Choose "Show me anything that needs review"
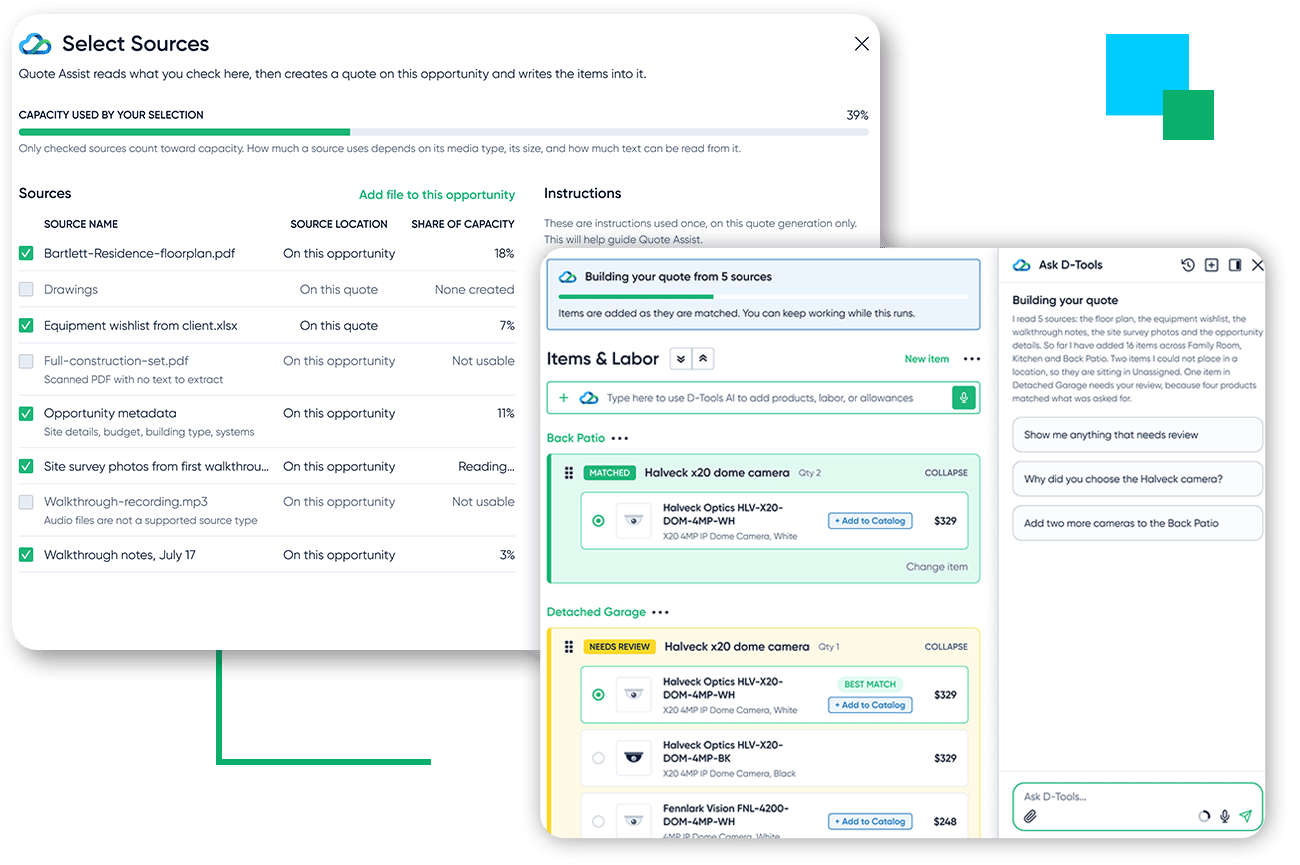 coord(1137,435)
